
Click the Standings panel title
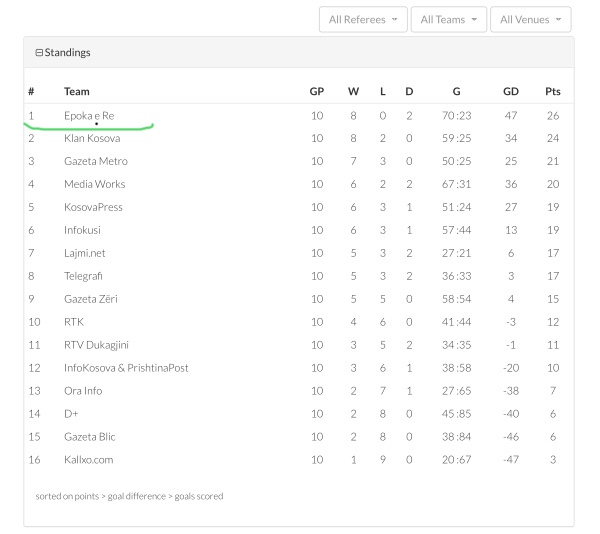click(x=67, y=52)
